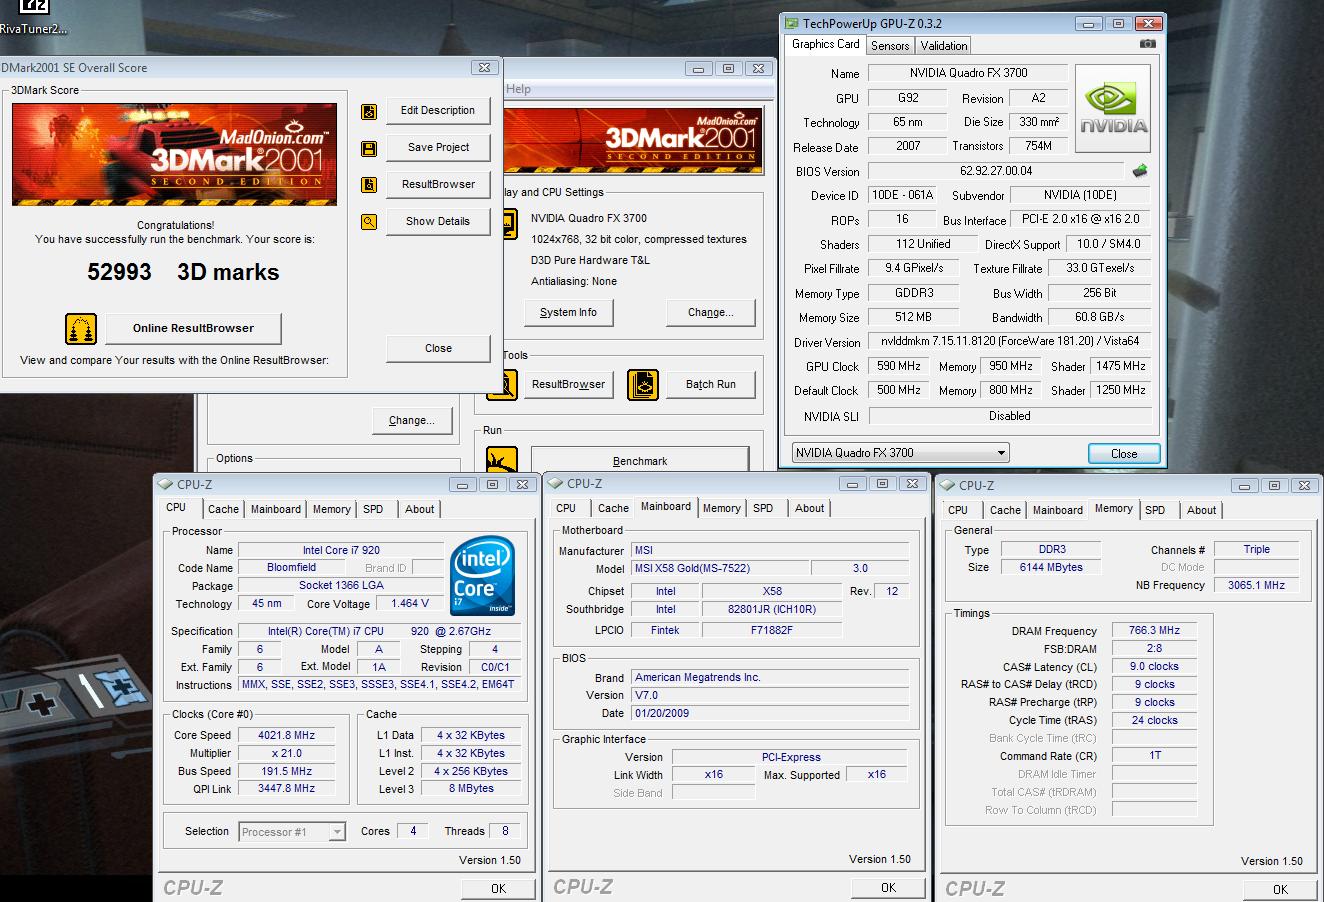Screen dimensions: 1324x902
Task: Click the Instructions value in CPU-Z
Action: click(x=379, y=685)
